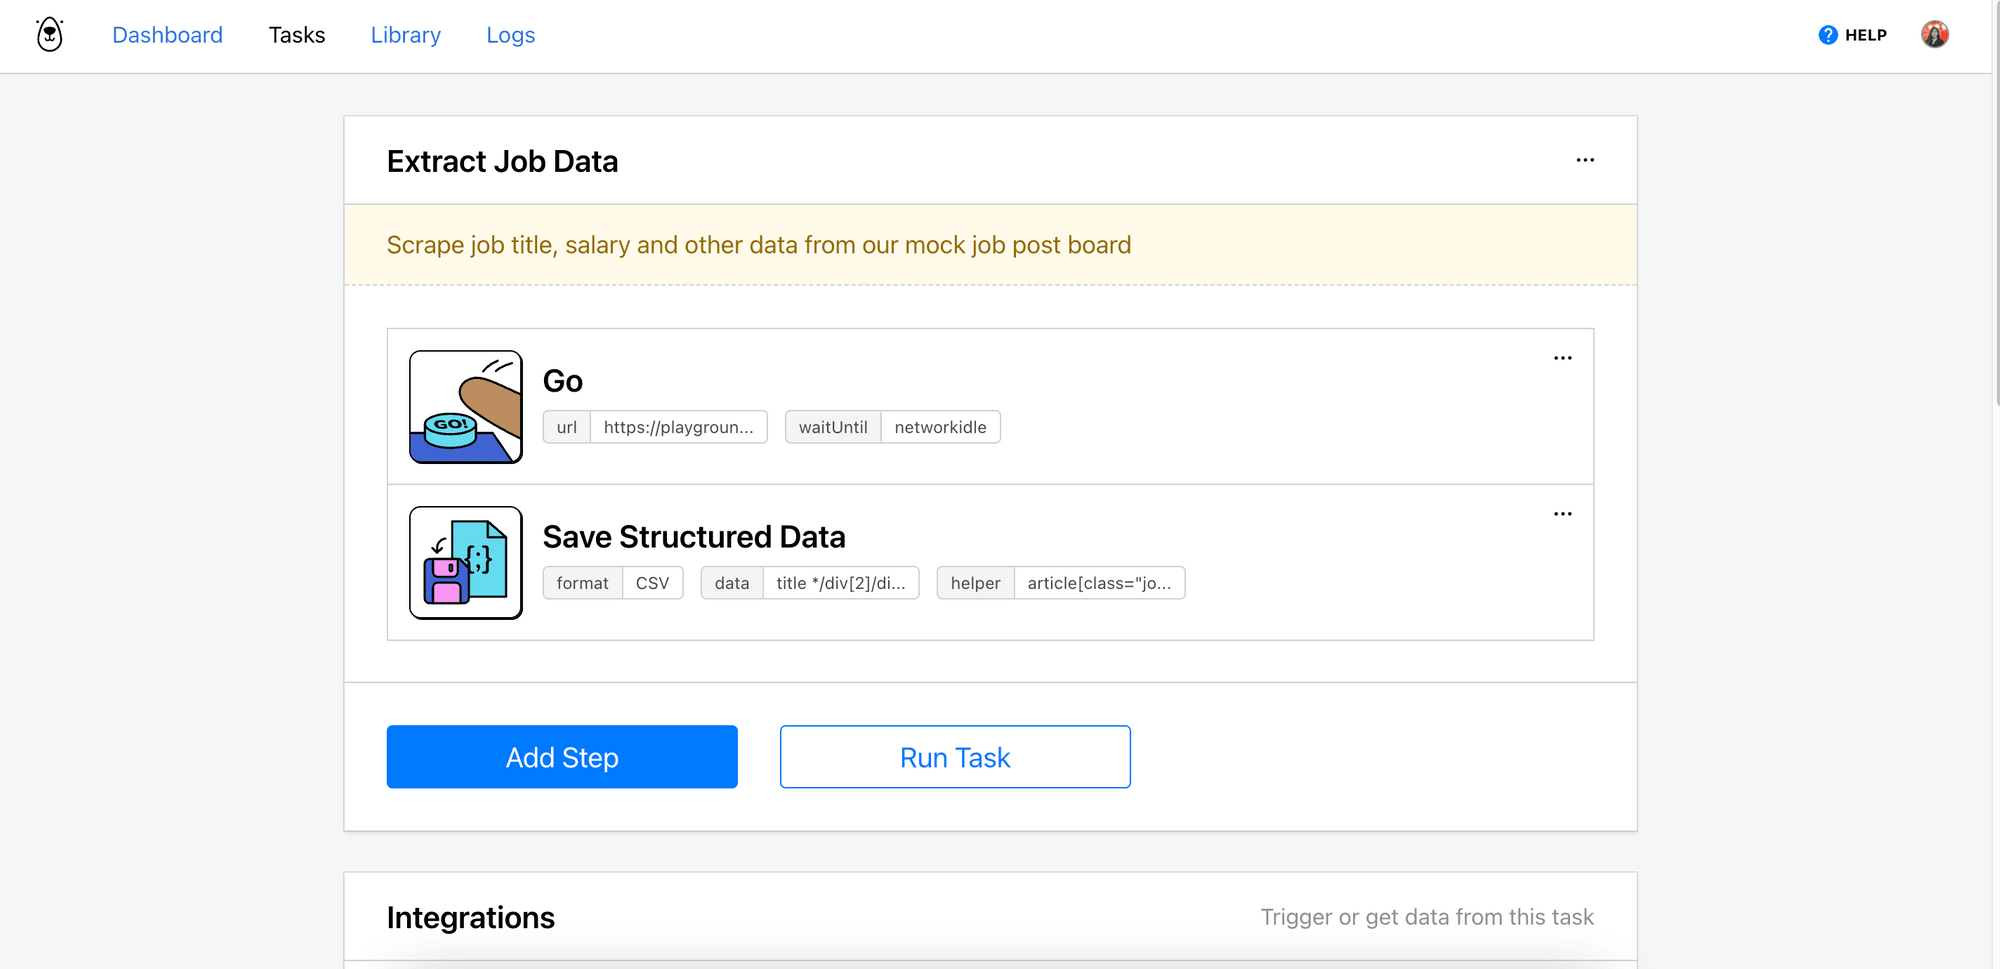2000x969 pixels.
Task: Open the Go step three-dot menu
Action: (x=1562, y=358)
